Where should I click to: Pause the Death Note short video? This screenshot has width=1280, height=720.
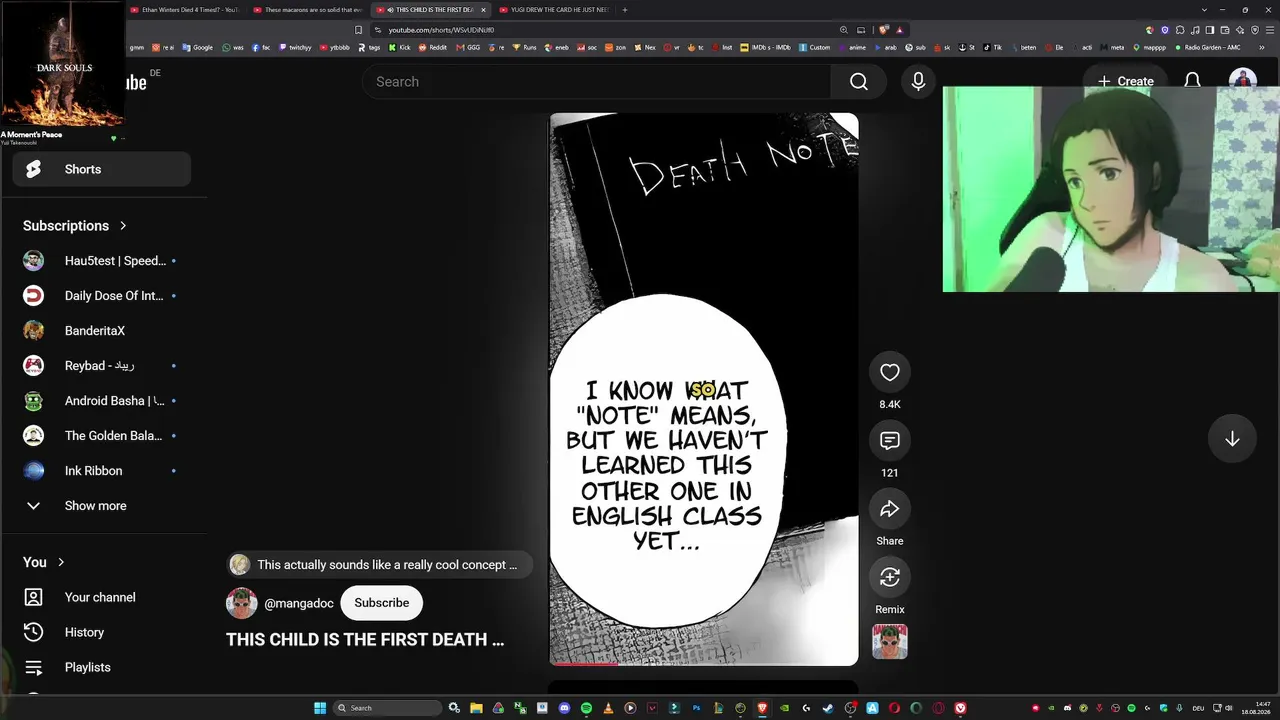coord(704,389)
